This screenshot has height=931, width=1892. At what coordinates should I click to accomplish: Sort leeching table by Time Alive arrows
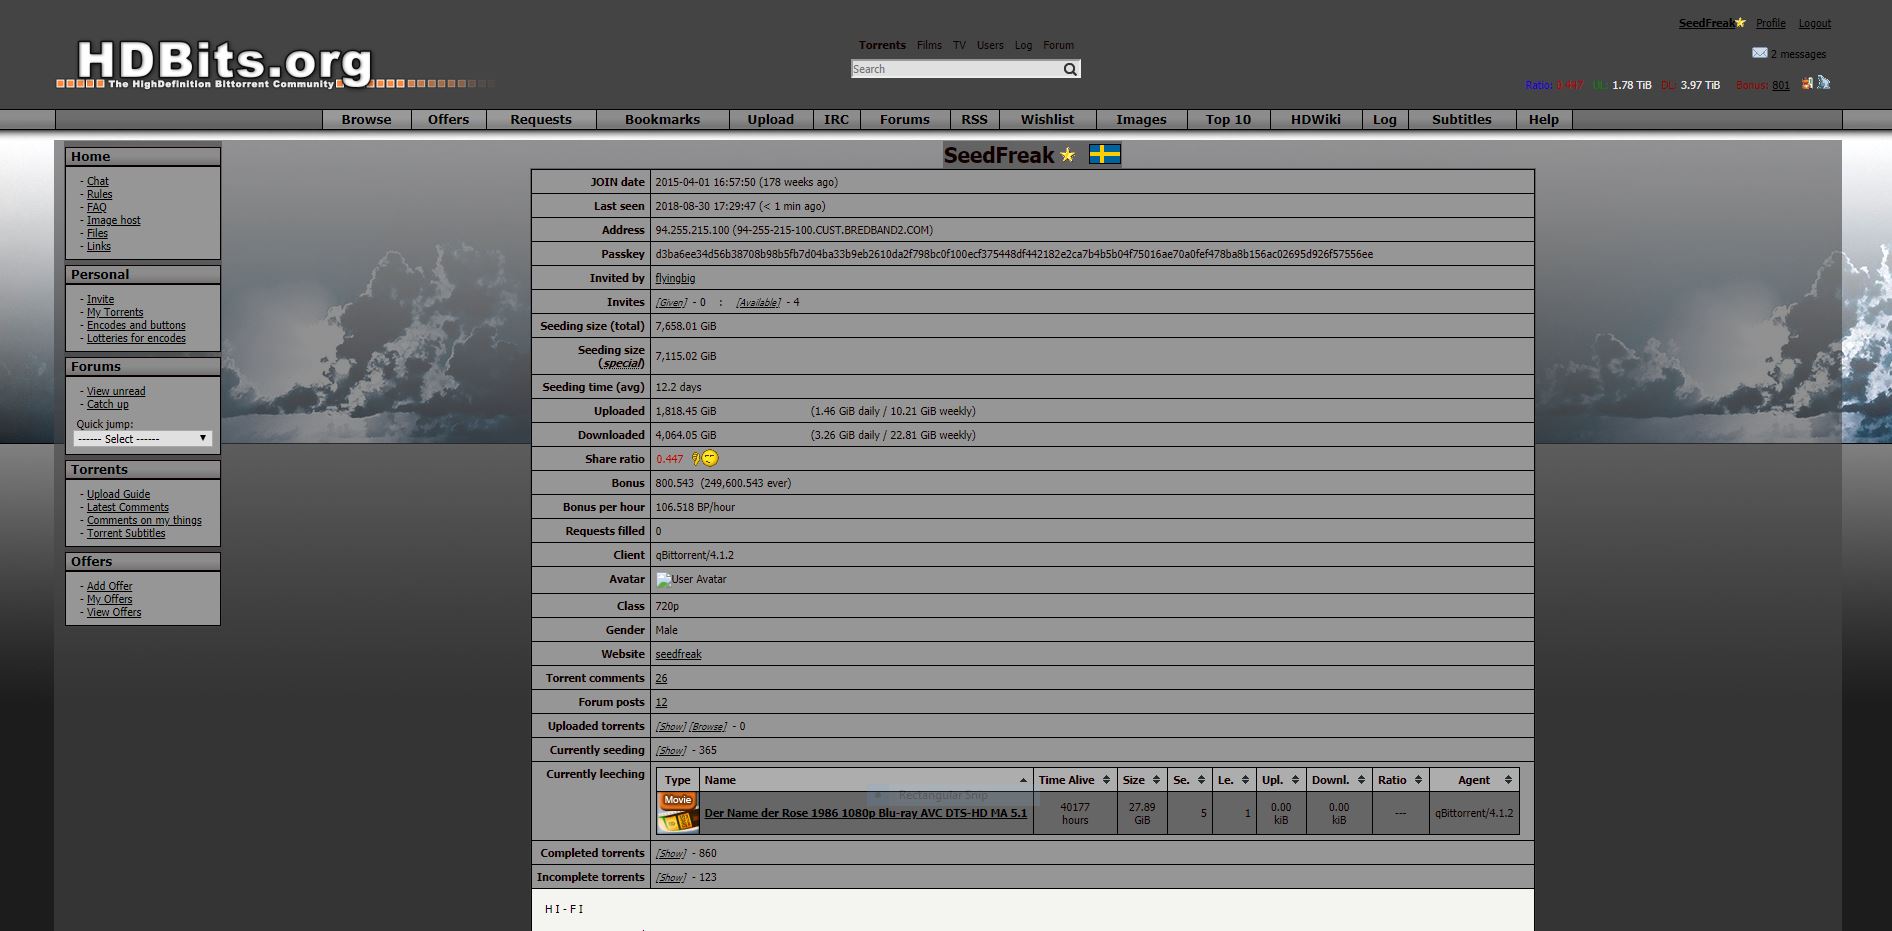point(1106,780)
